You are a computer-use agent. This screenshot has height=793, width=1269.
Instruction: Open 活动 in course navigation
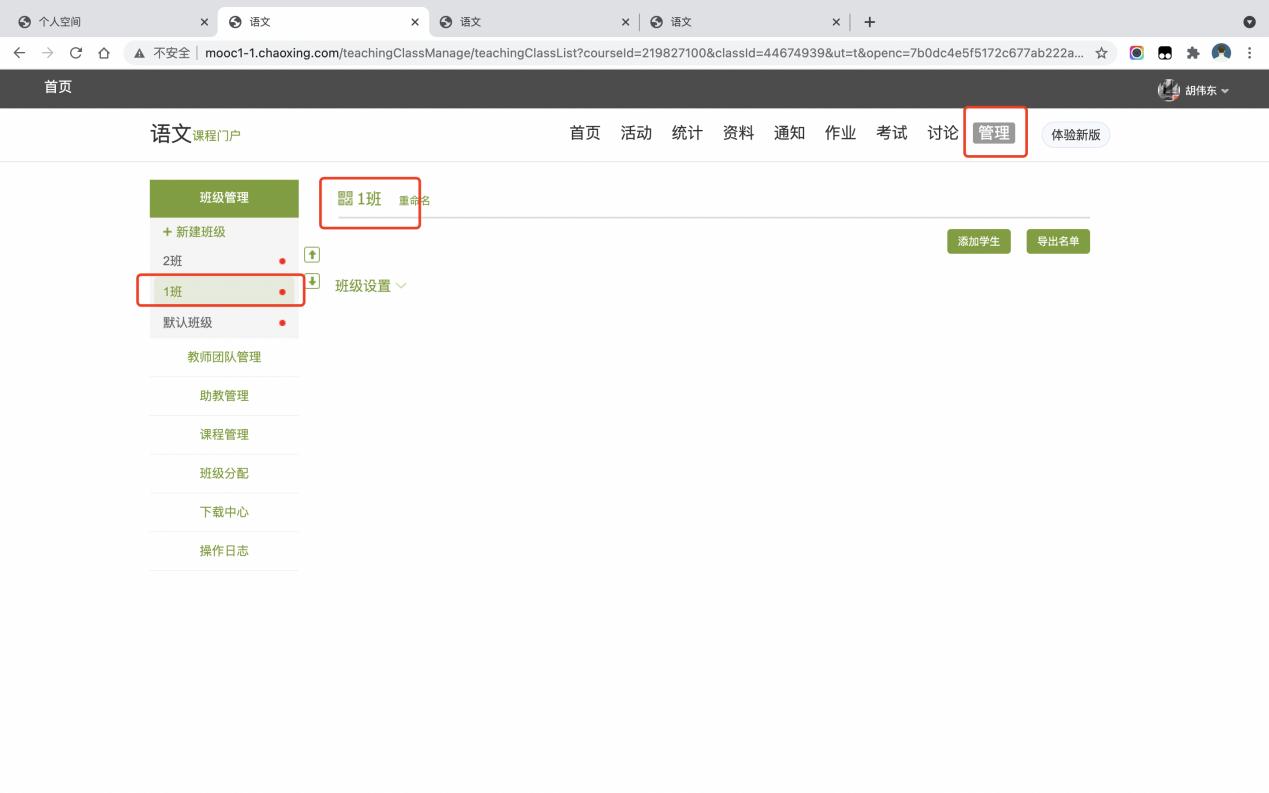pos(636,133)
